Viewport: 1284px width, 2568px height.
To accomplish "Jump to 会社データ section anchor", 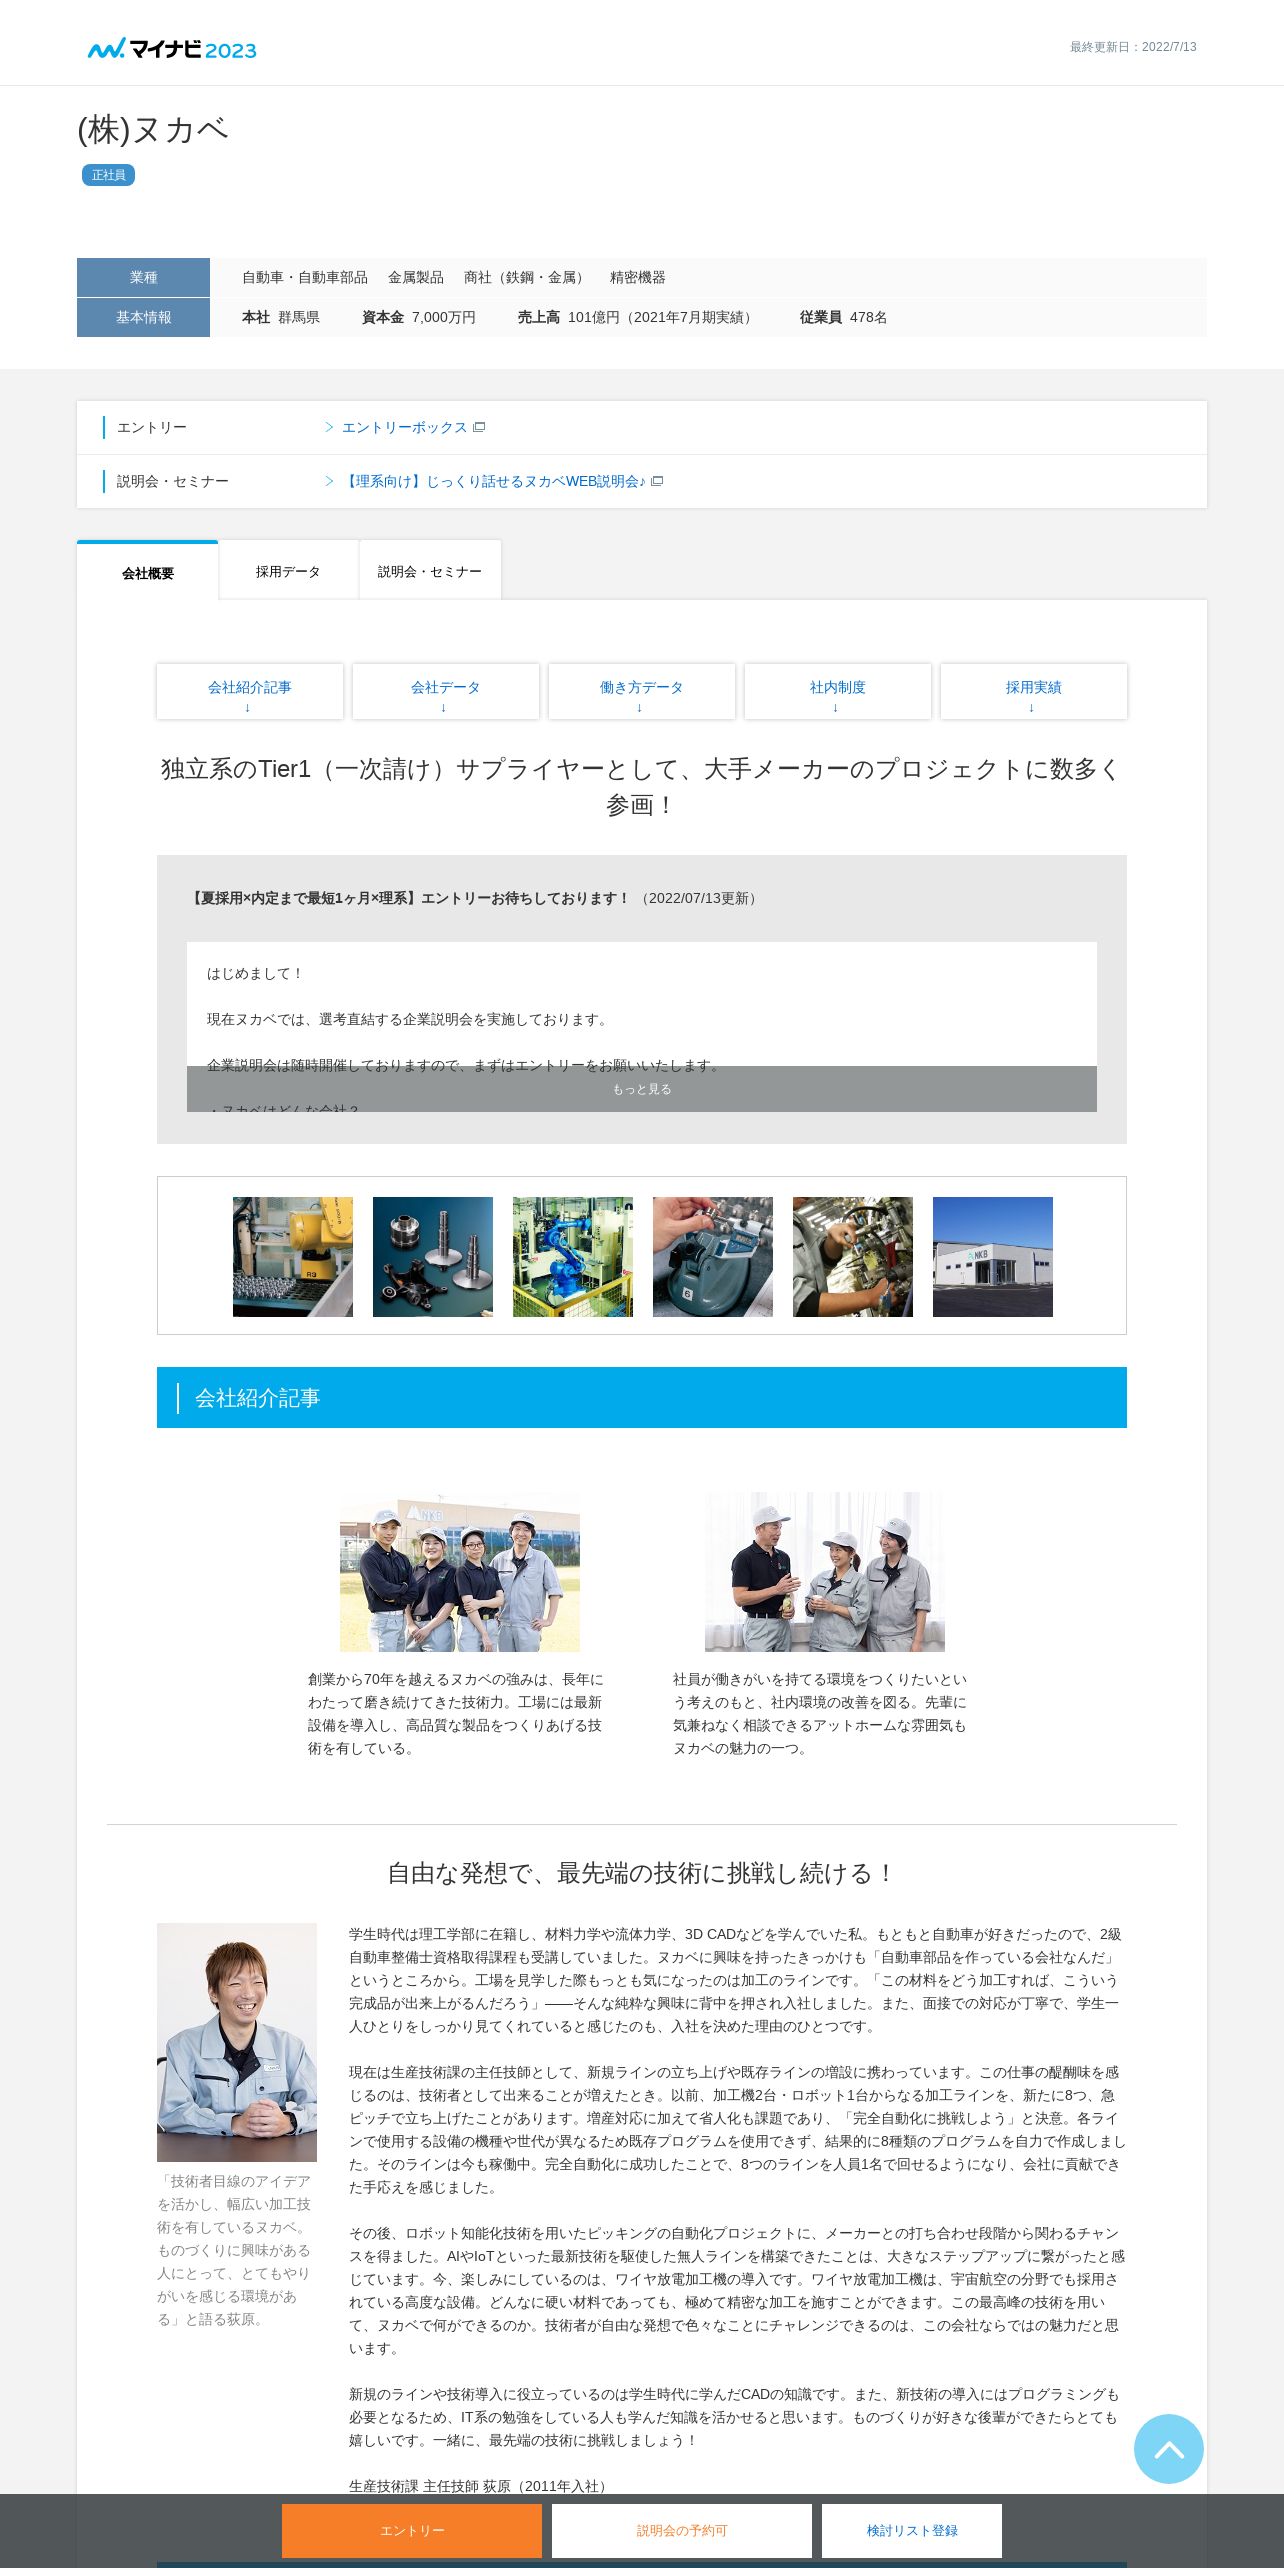I will coord(446,691).
